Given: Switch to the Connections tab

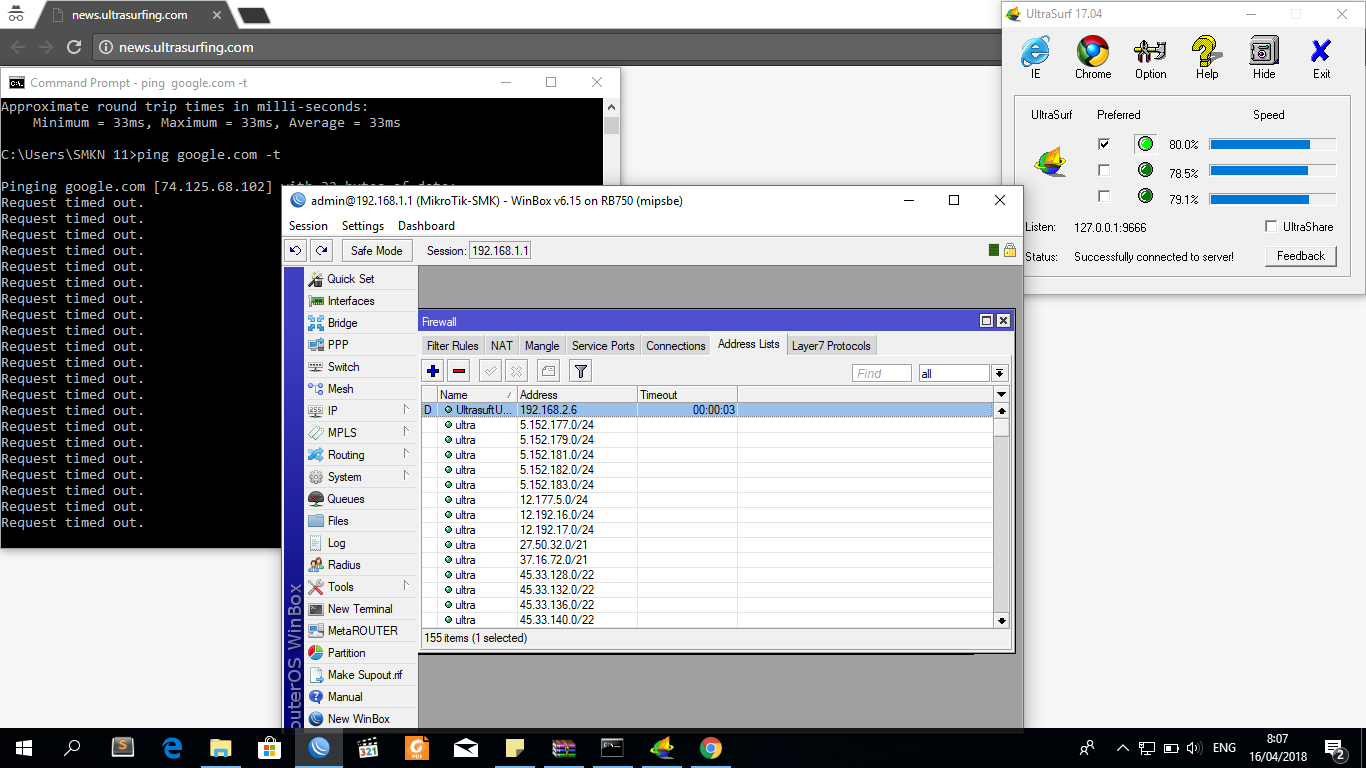Looking at the screenshot, I should [x=676, y=346].
